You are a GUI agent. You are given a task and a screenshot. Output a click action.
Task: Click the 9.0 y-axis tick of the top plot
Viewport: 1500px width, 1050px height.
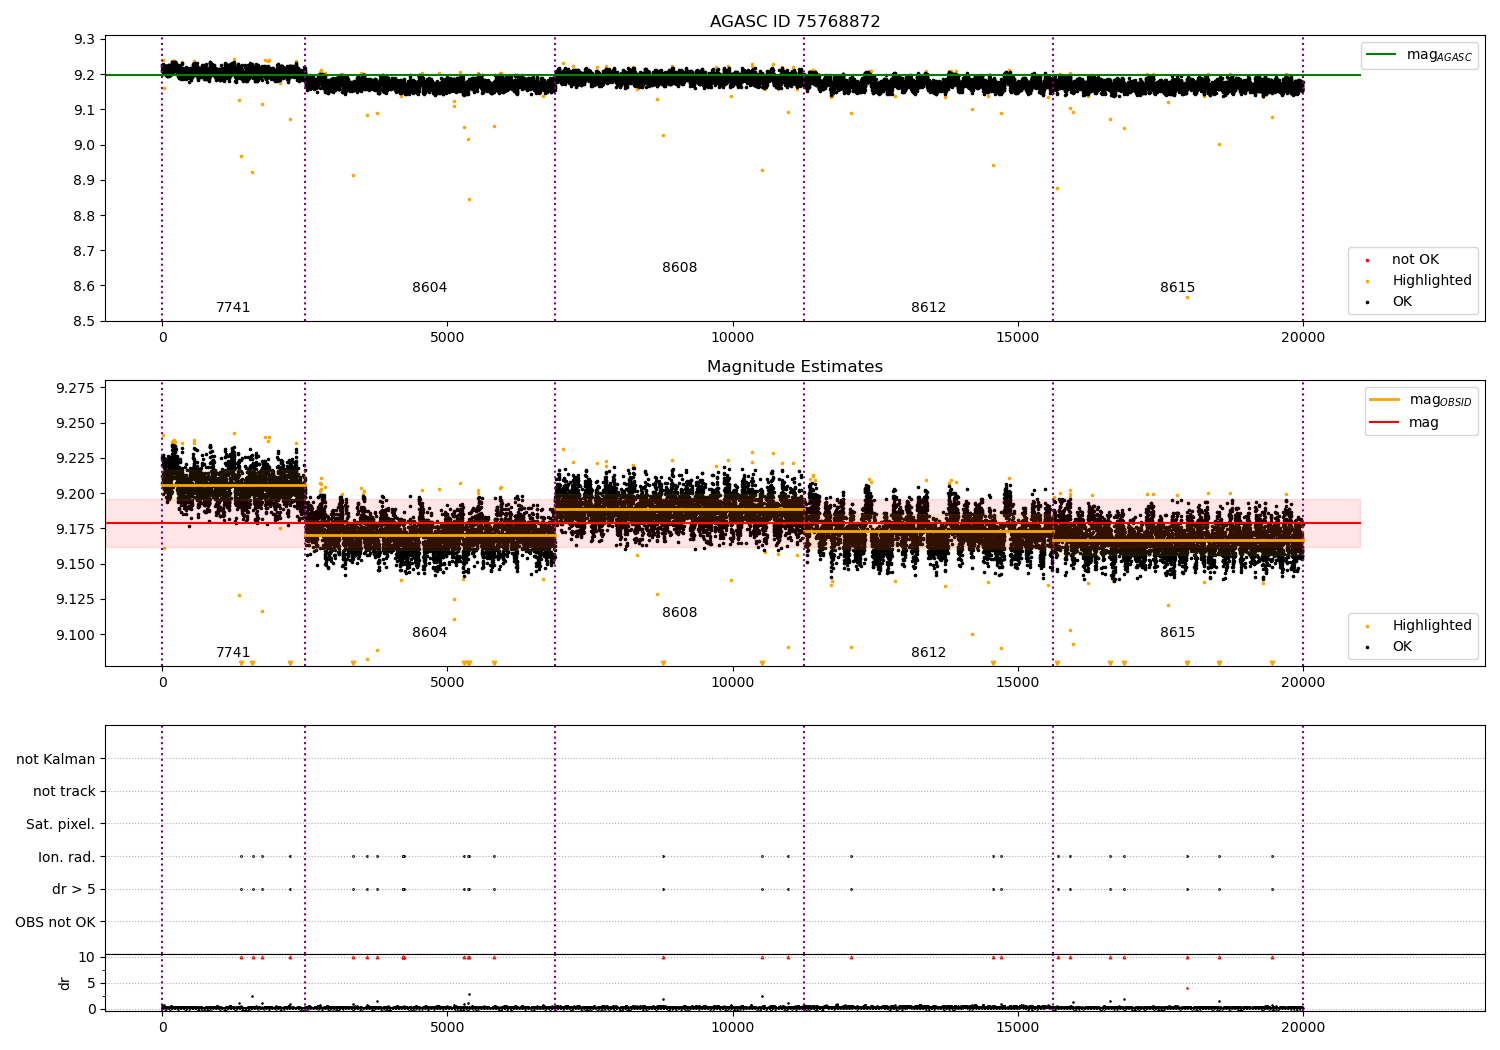click(85, 145)
